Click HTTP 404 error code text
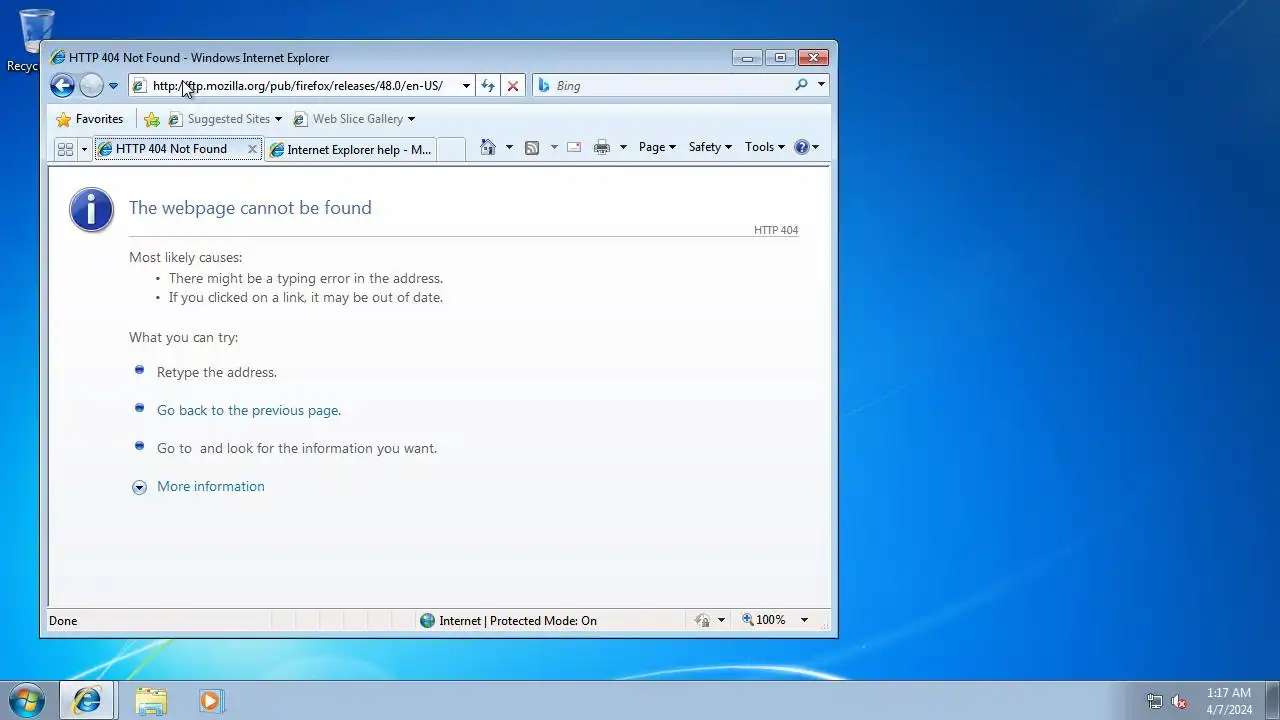Screen dimensions: 1280x720 pyautogui.click(x=776, y=230)
